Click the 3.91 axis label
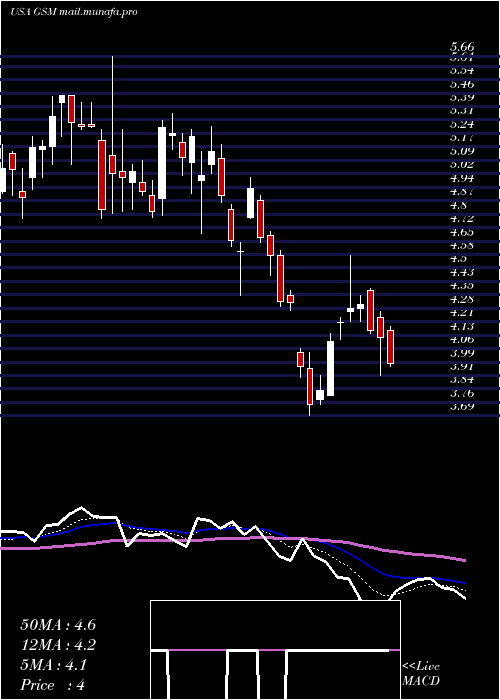 (462, 366)
